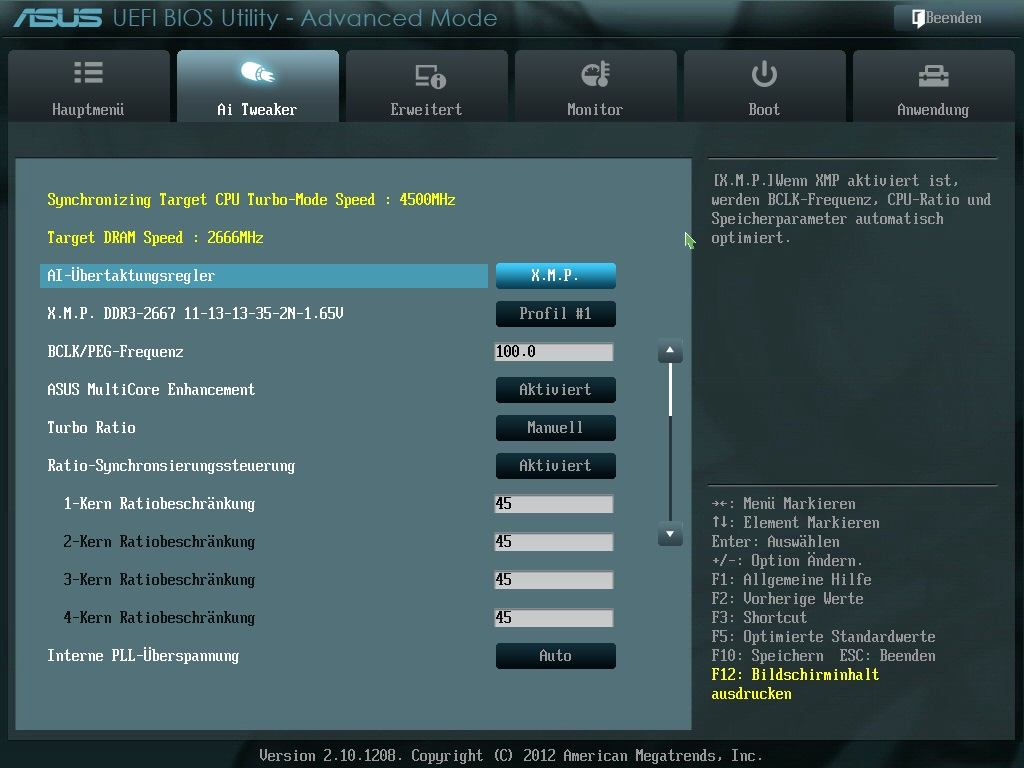Viewport: 1024px width, 768px height.
Task: Open the Hauptmenü tab
Action: [x=89, y=86]
